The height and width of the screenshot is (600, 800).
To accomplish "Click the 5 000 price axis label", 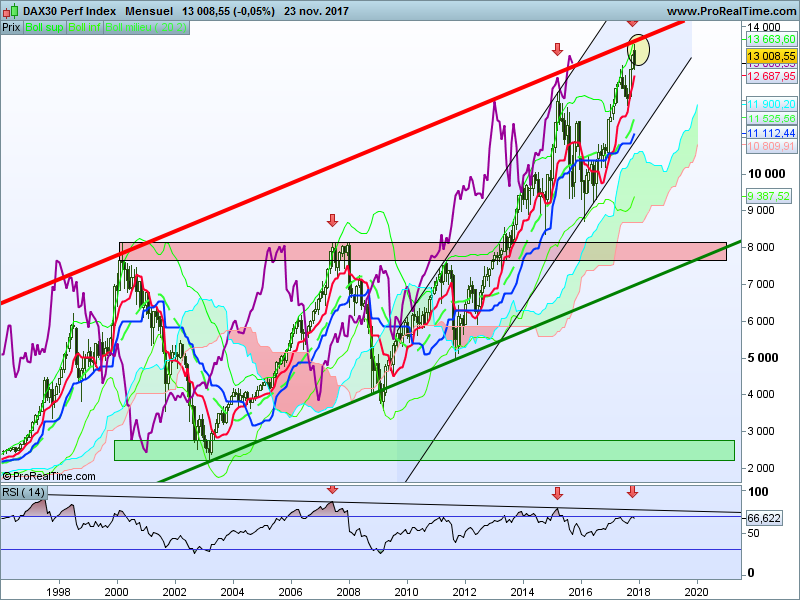I will click(x=763, y=358).
